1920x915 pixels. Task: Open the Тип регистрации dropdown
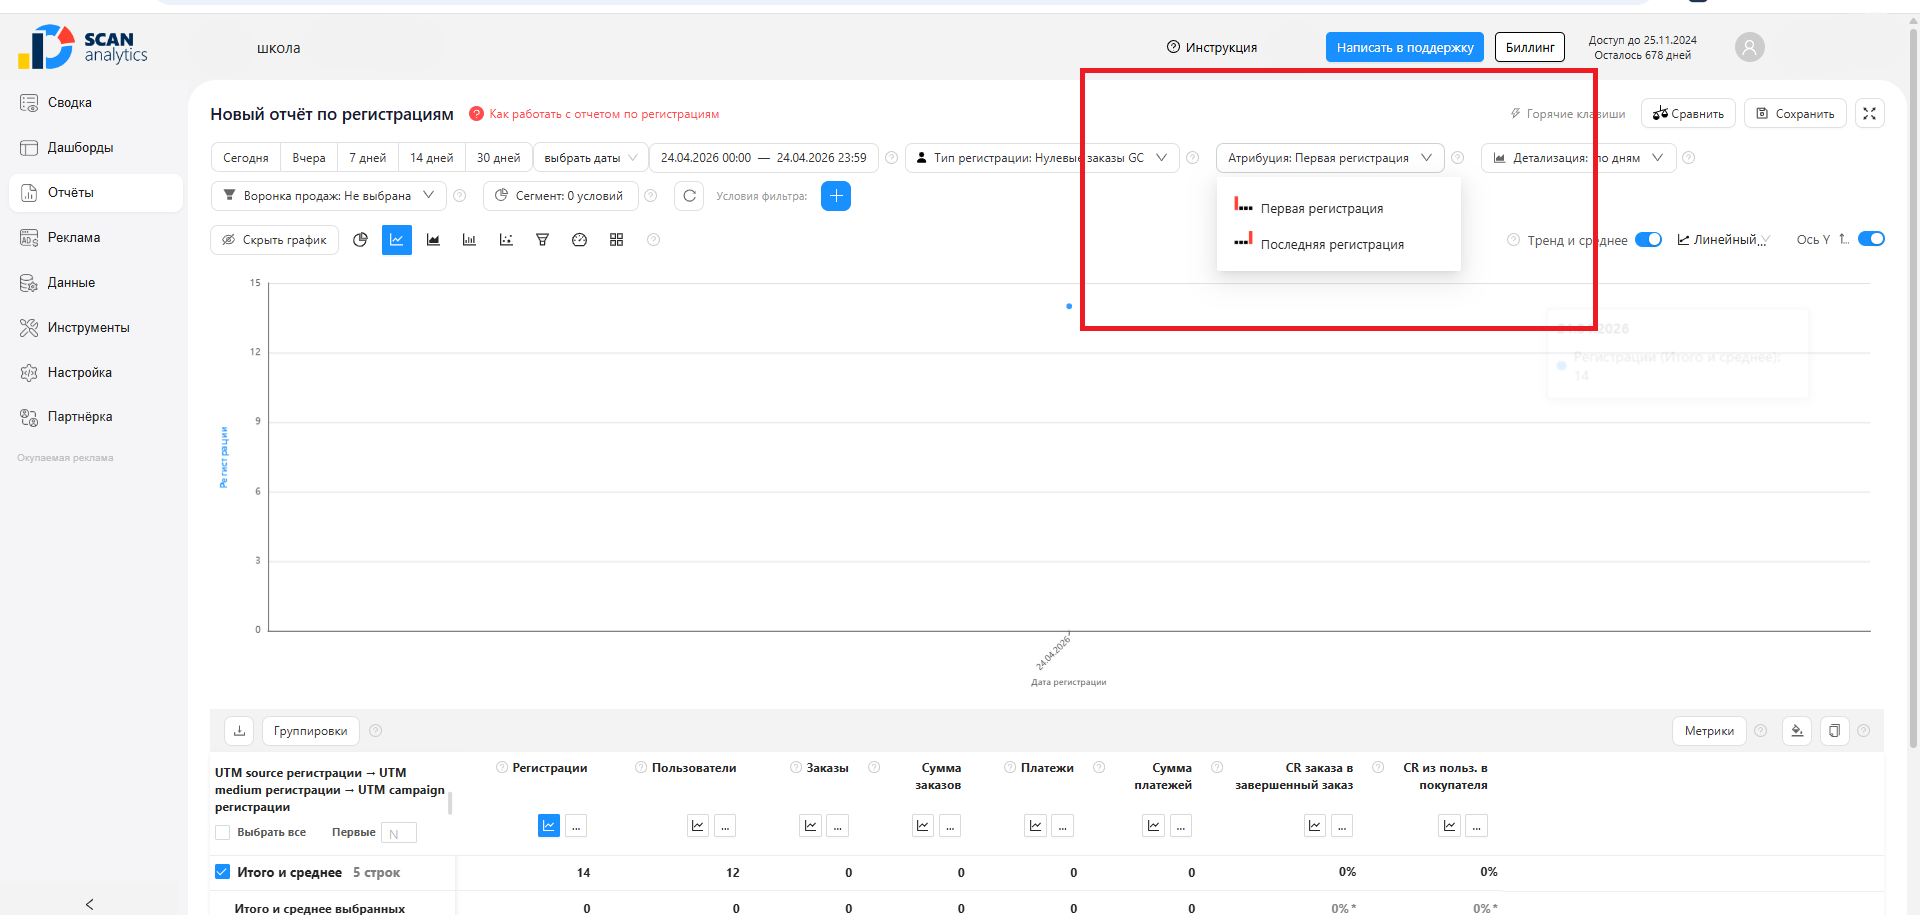1042,158
